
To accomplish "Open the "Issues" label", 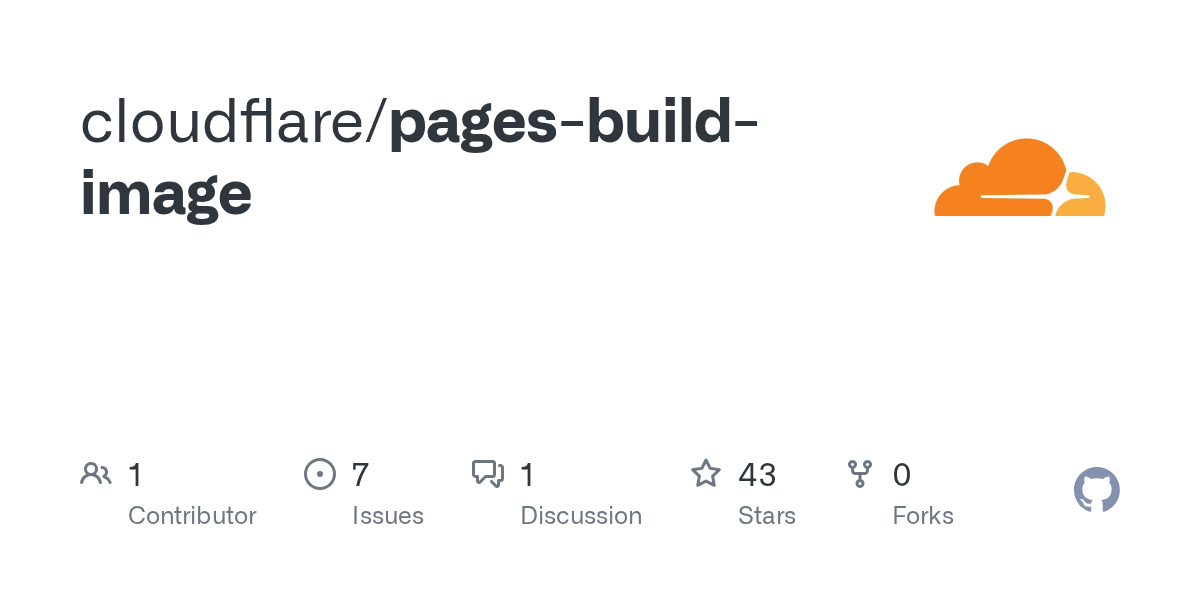I will [x=388, y=516].
